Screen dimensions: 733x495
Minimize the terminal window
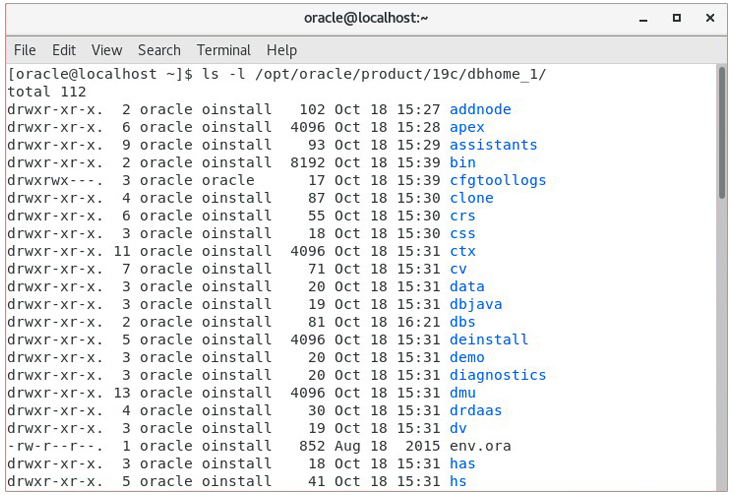coord(643,19)
